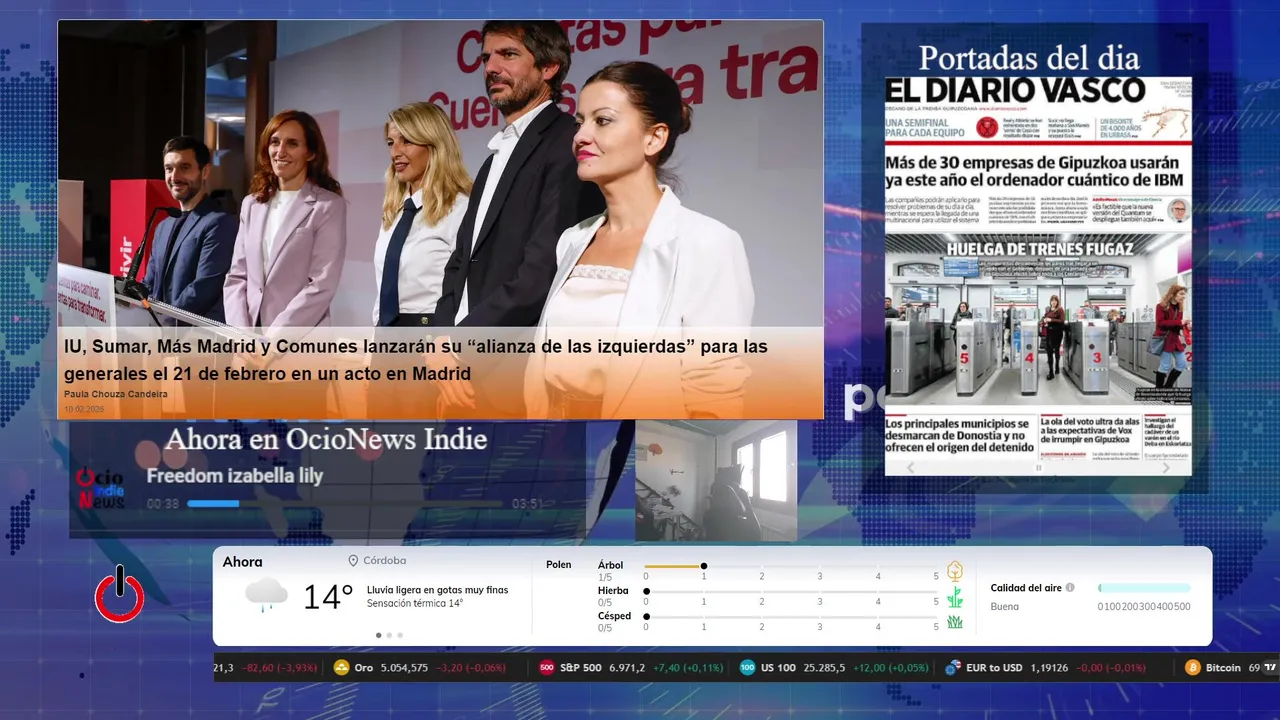The image size is (1280, 720).
Task: Click EUR to USD label in ticker
Action: [x=995, y=668]
